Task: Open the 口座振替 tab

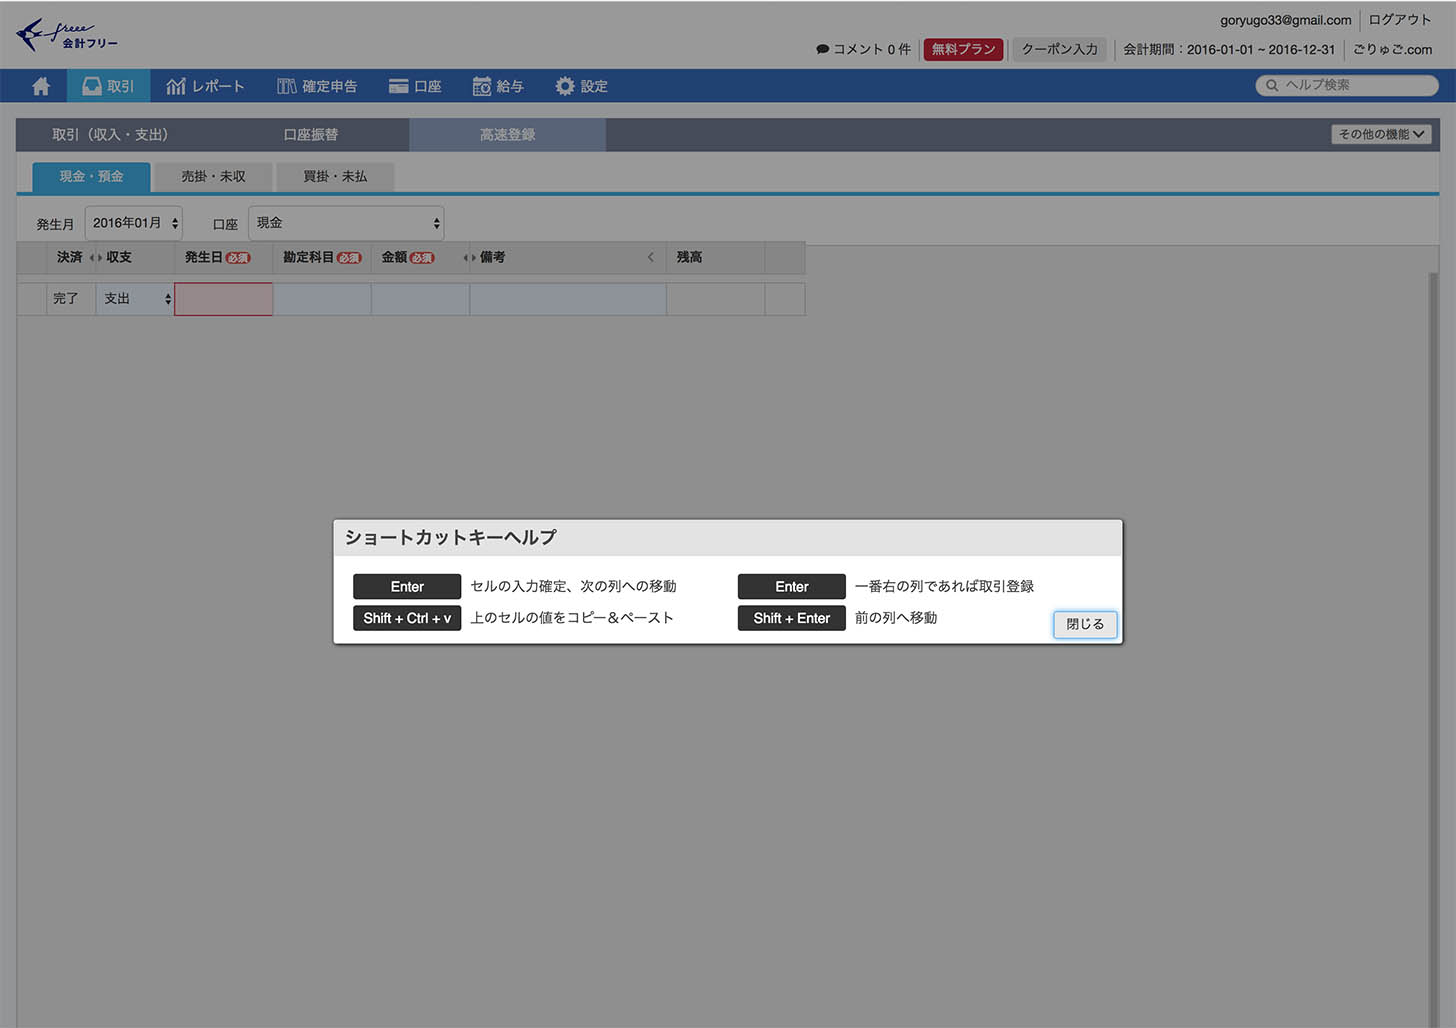Action: click(x=310, y=134)
